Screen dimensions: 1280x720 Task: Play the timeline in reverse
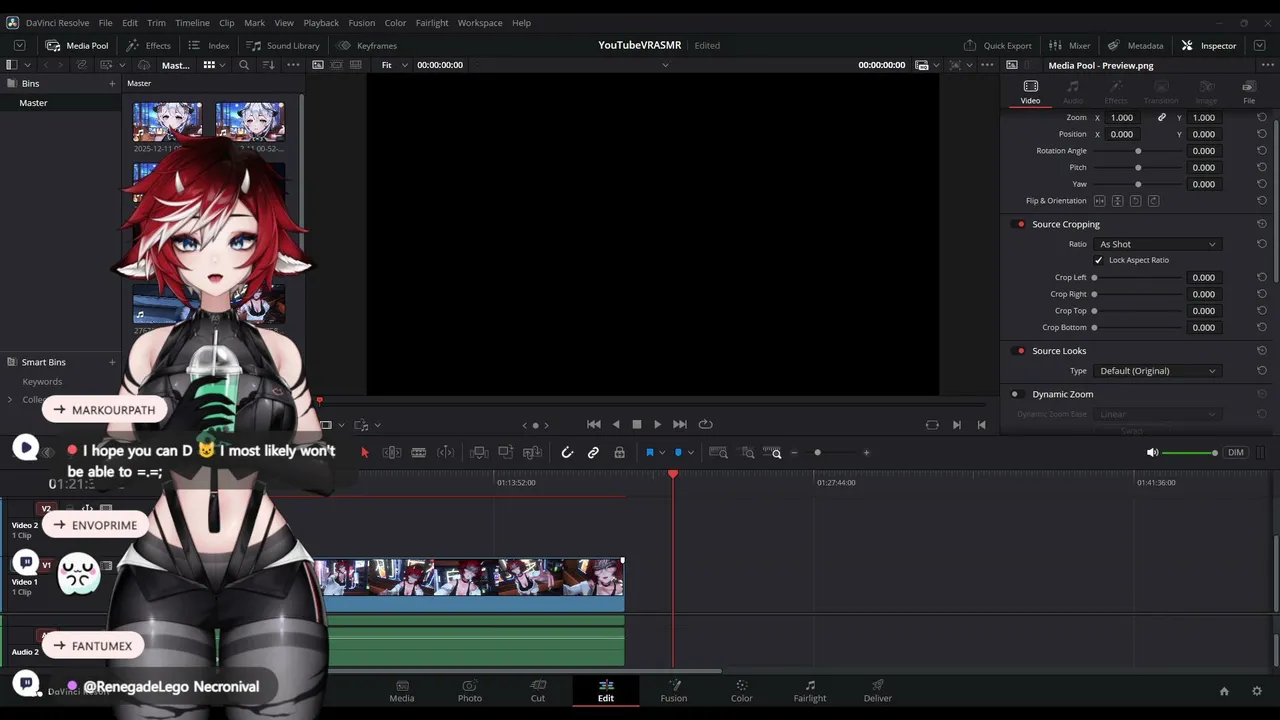point(616,425)
